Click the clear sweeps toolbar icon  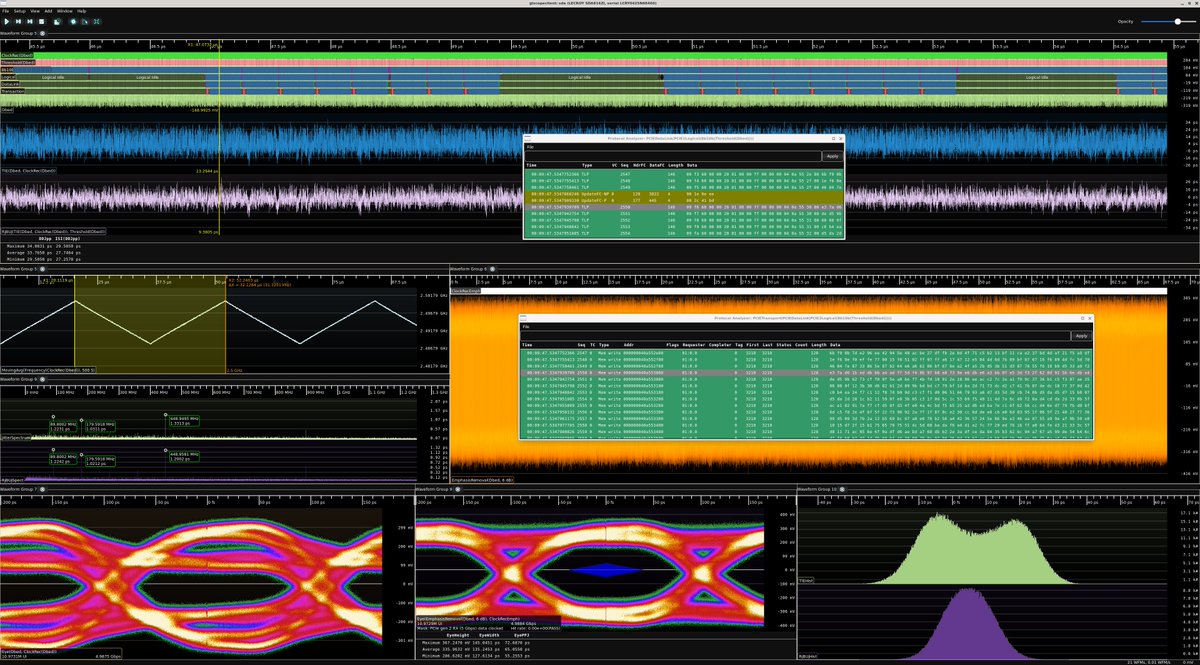tap(85, 22)
